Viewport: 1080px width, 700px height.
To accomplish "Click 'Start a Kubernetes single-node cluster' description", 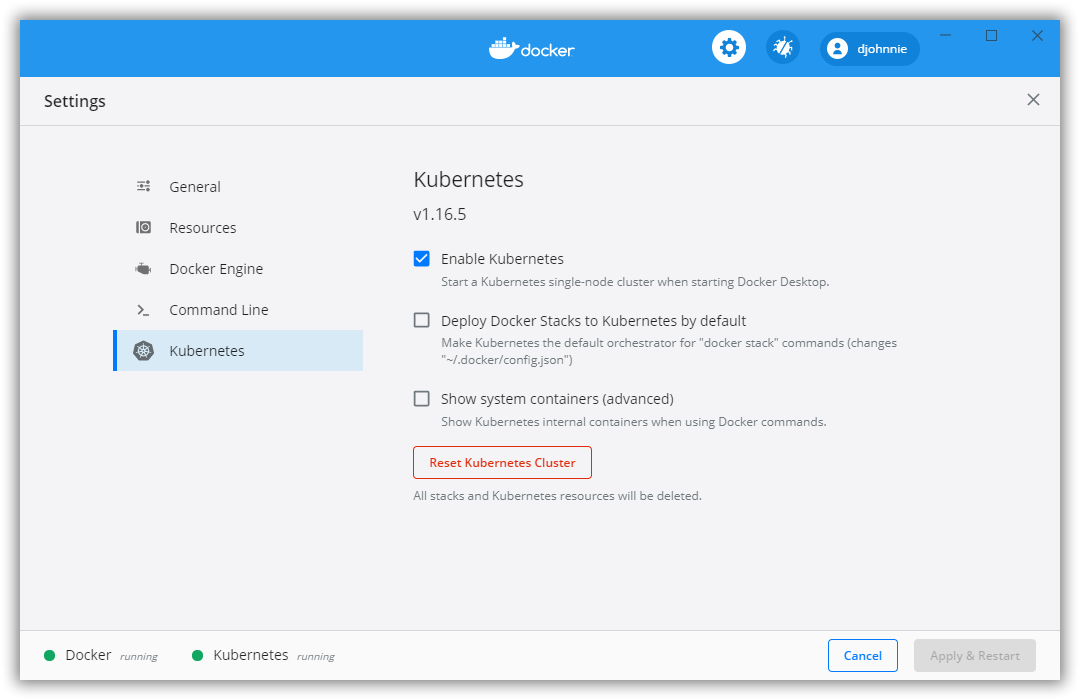I will point(635,282).
